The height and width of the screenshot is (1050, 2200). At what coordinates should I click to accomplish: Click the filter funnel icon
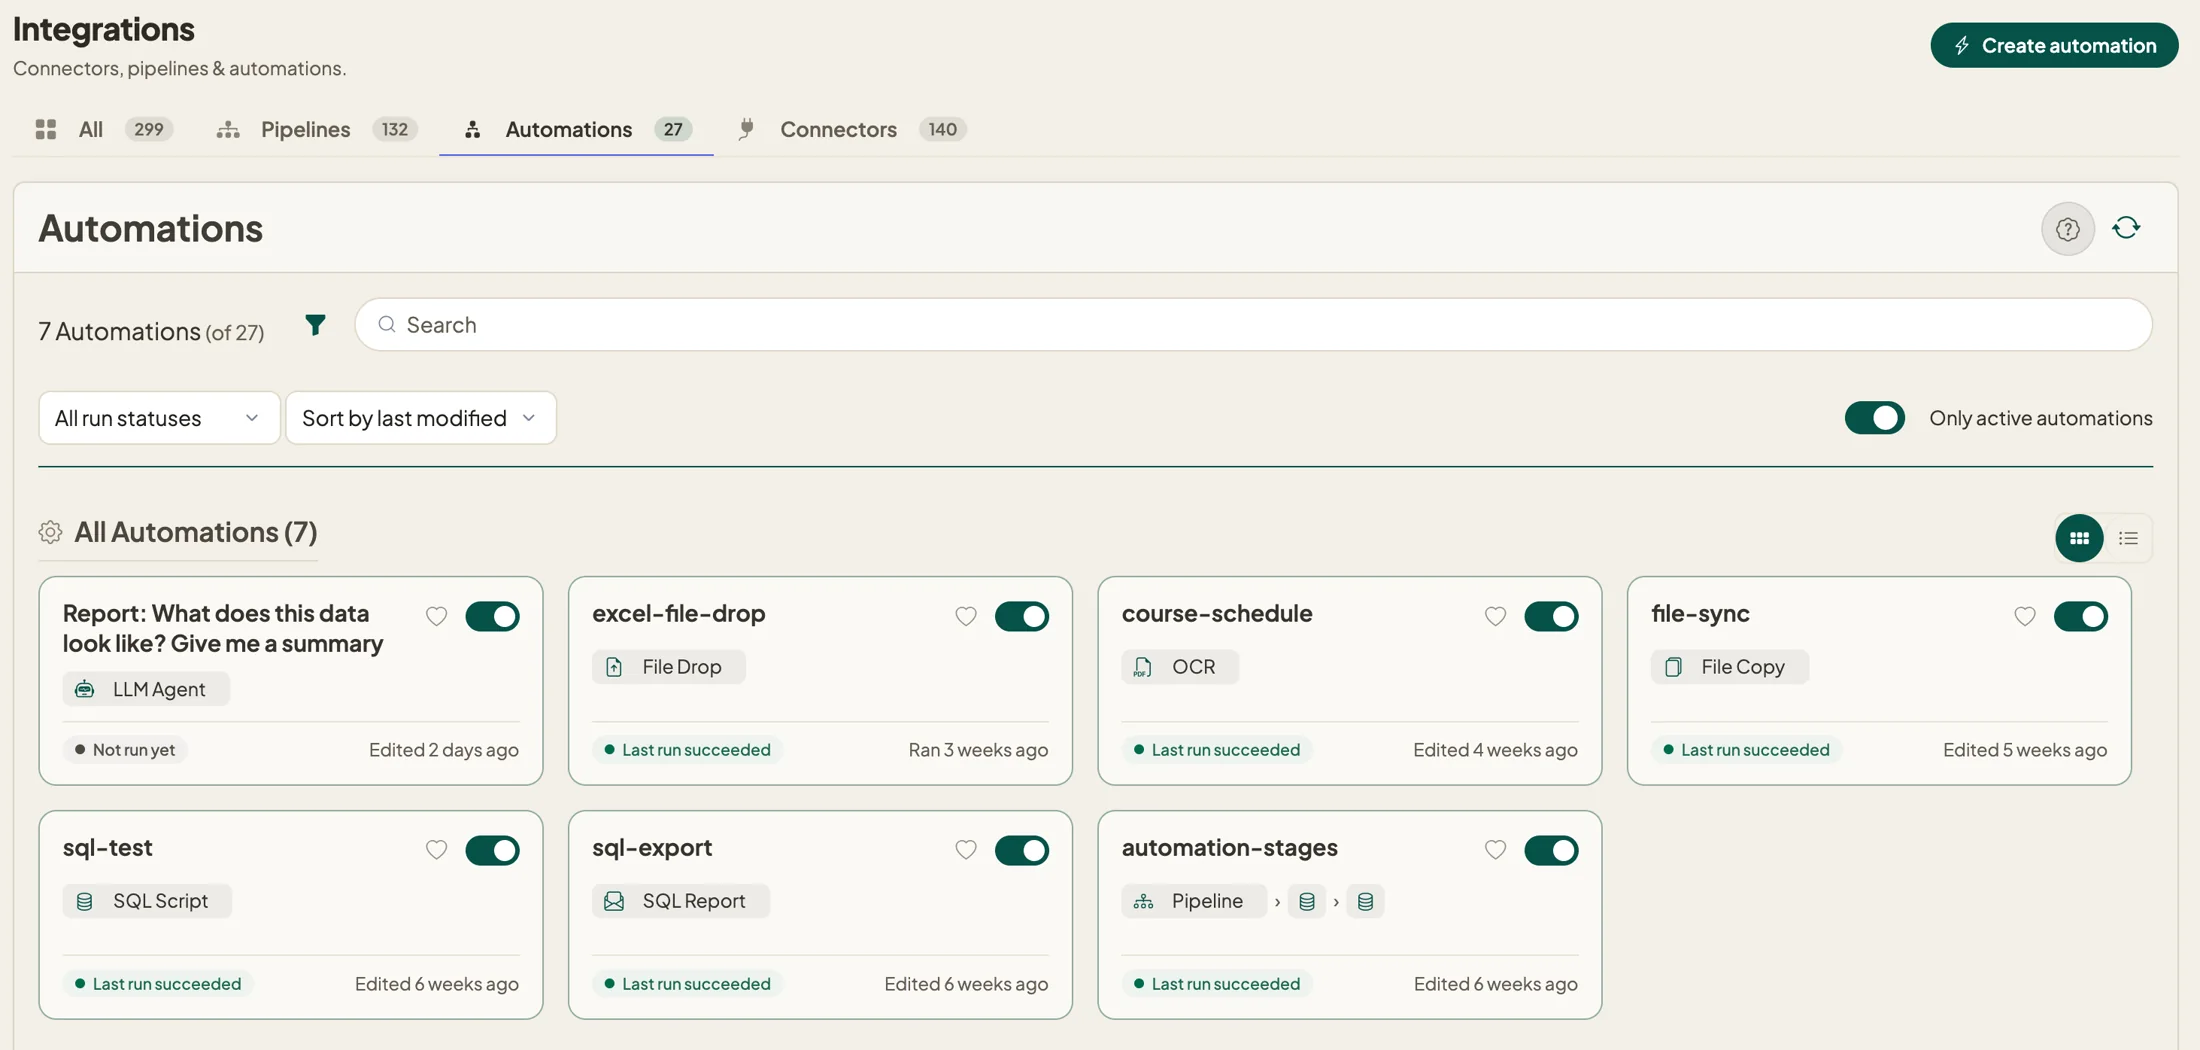coord(315,325)
